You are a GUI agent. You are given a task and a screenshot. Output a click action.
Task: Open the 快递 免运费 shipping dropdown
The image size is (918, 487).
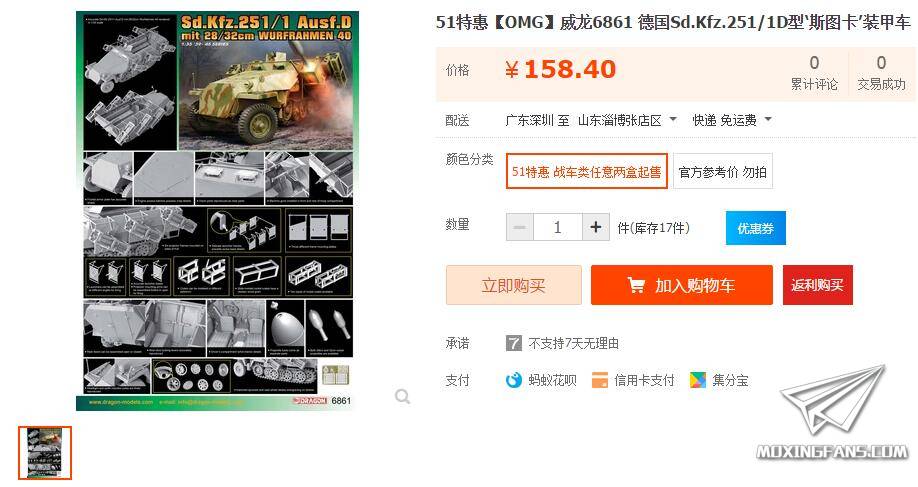[732, 120]
